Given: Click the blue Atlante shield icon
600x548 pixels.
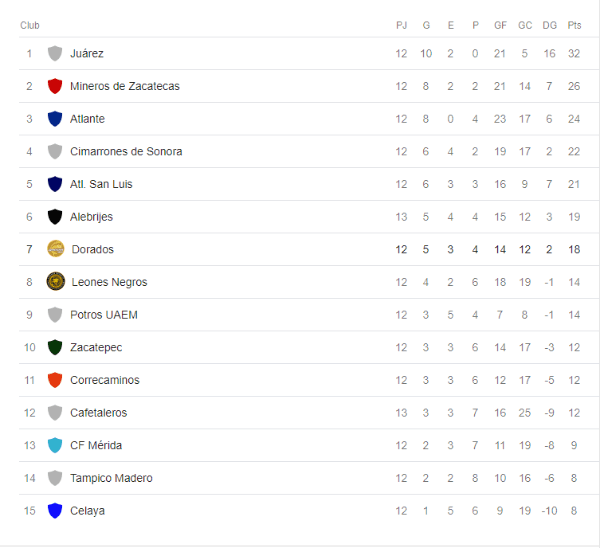Looking at the screenshot, I should tap(55, 119).
